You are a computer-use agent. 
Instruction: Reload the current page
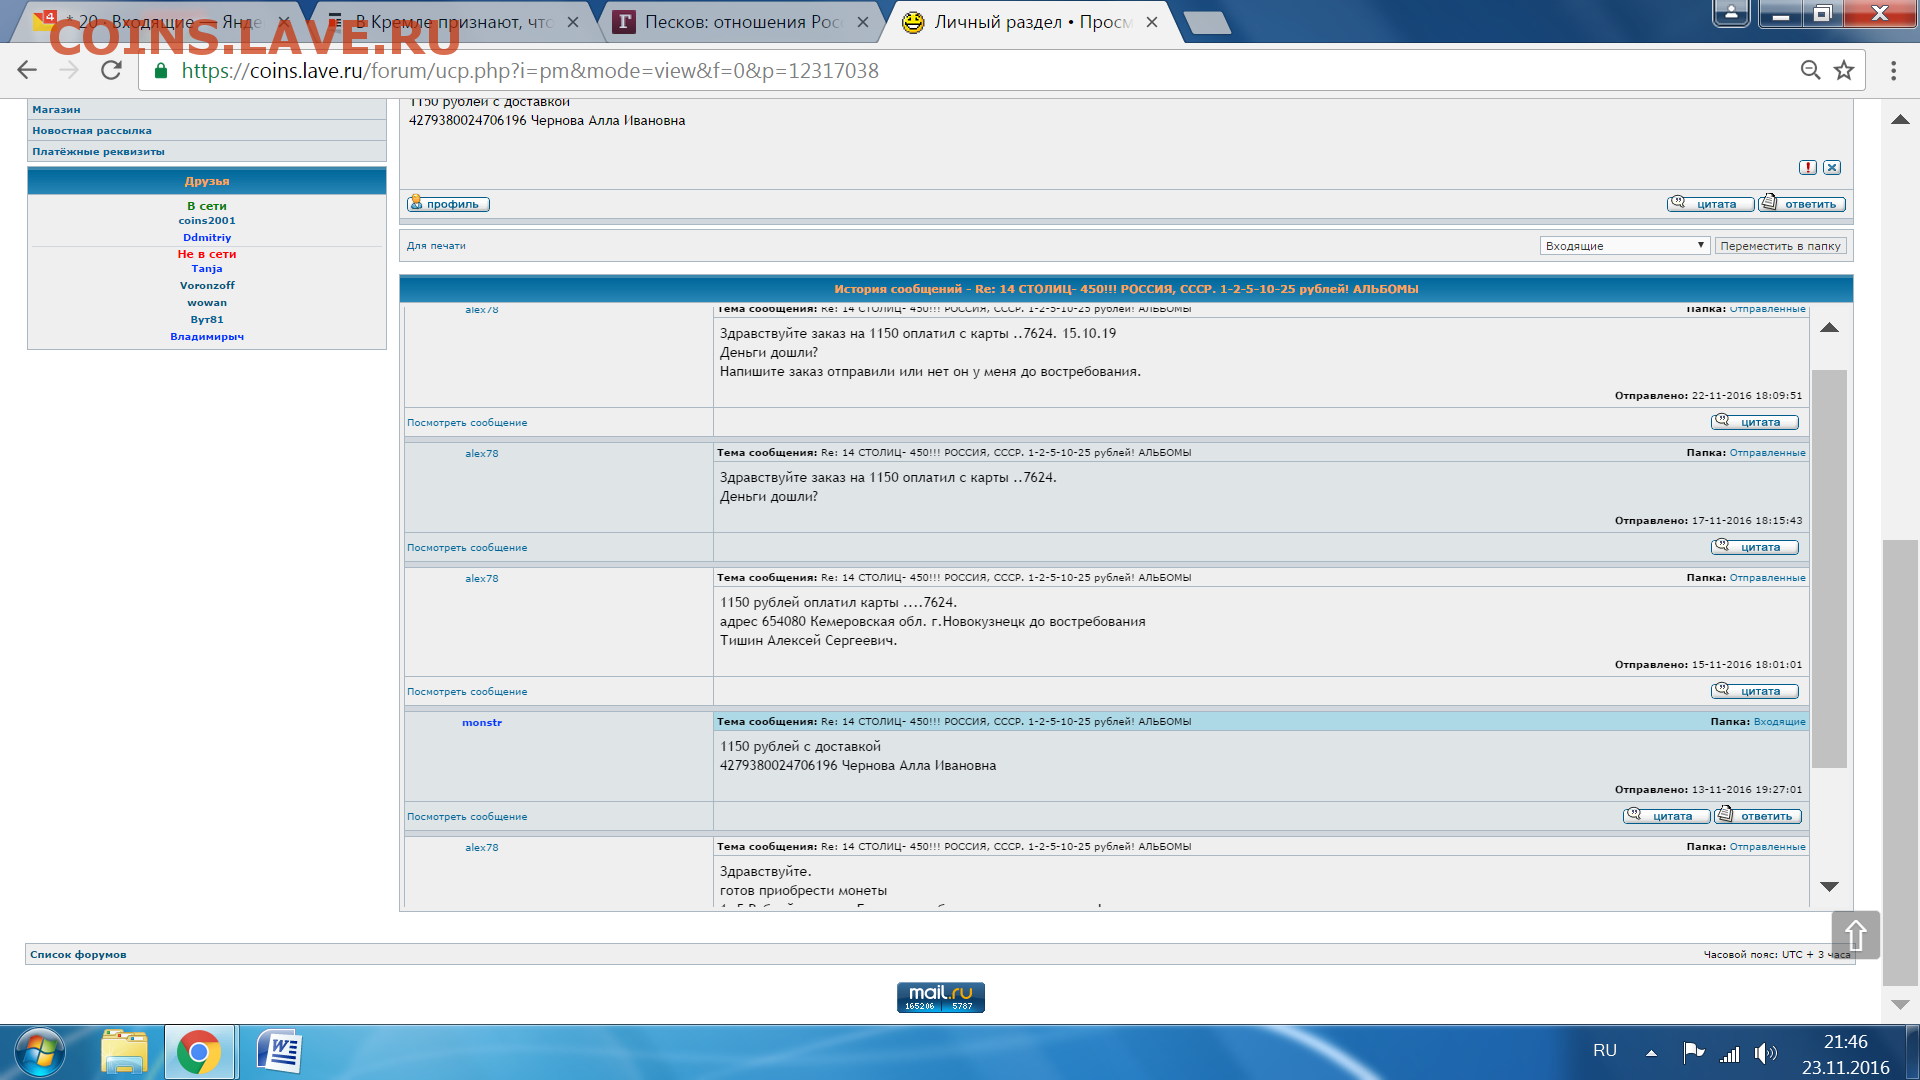tap(111, 70)
